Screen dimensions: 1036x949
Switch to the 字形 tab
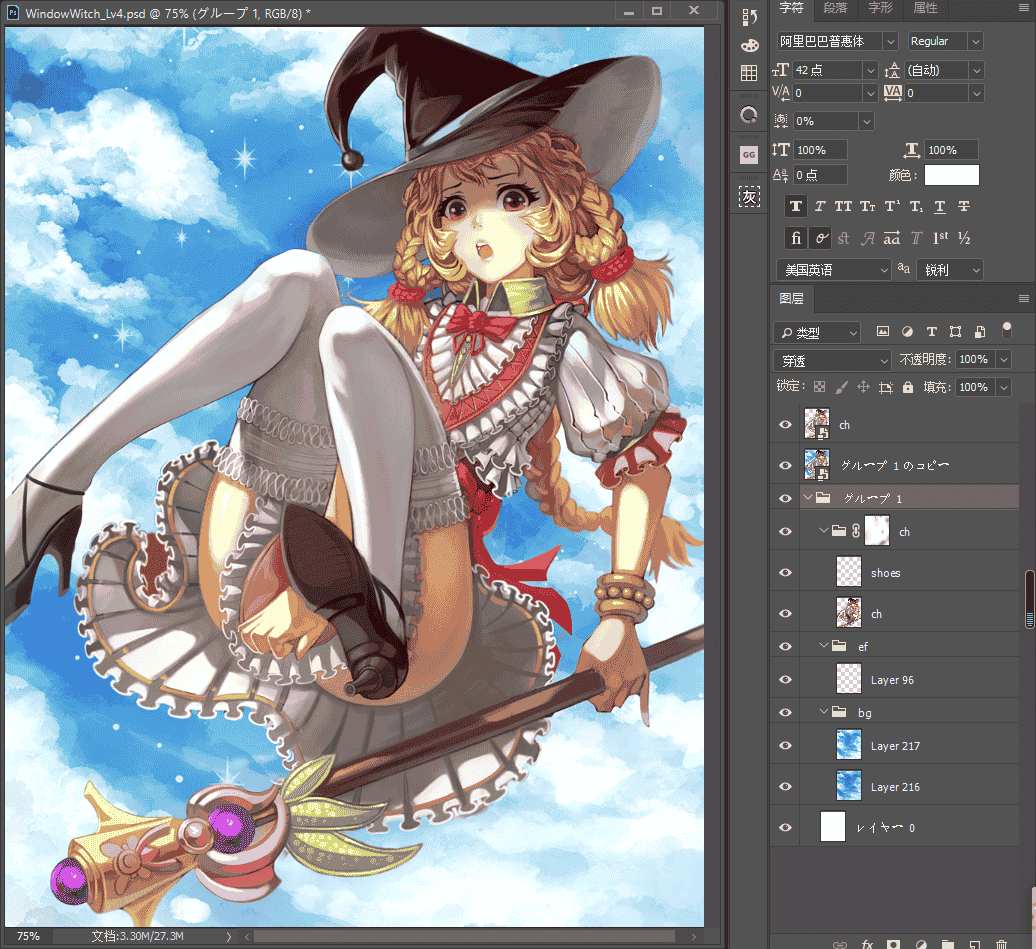[x=880, y=8]
